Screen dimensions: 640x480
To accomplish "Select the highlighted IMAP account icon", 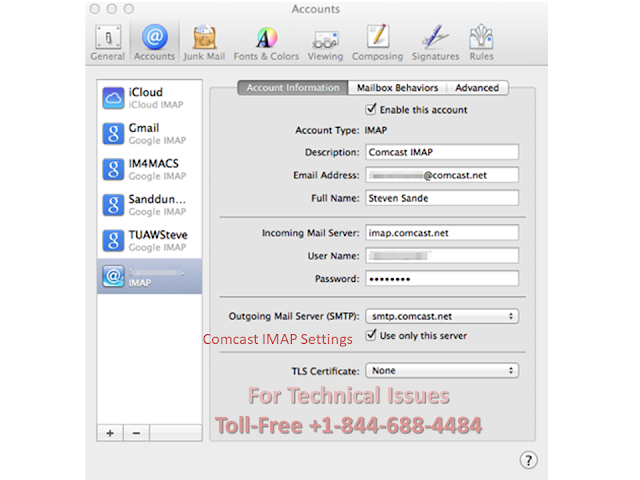I will click(113, 276).
